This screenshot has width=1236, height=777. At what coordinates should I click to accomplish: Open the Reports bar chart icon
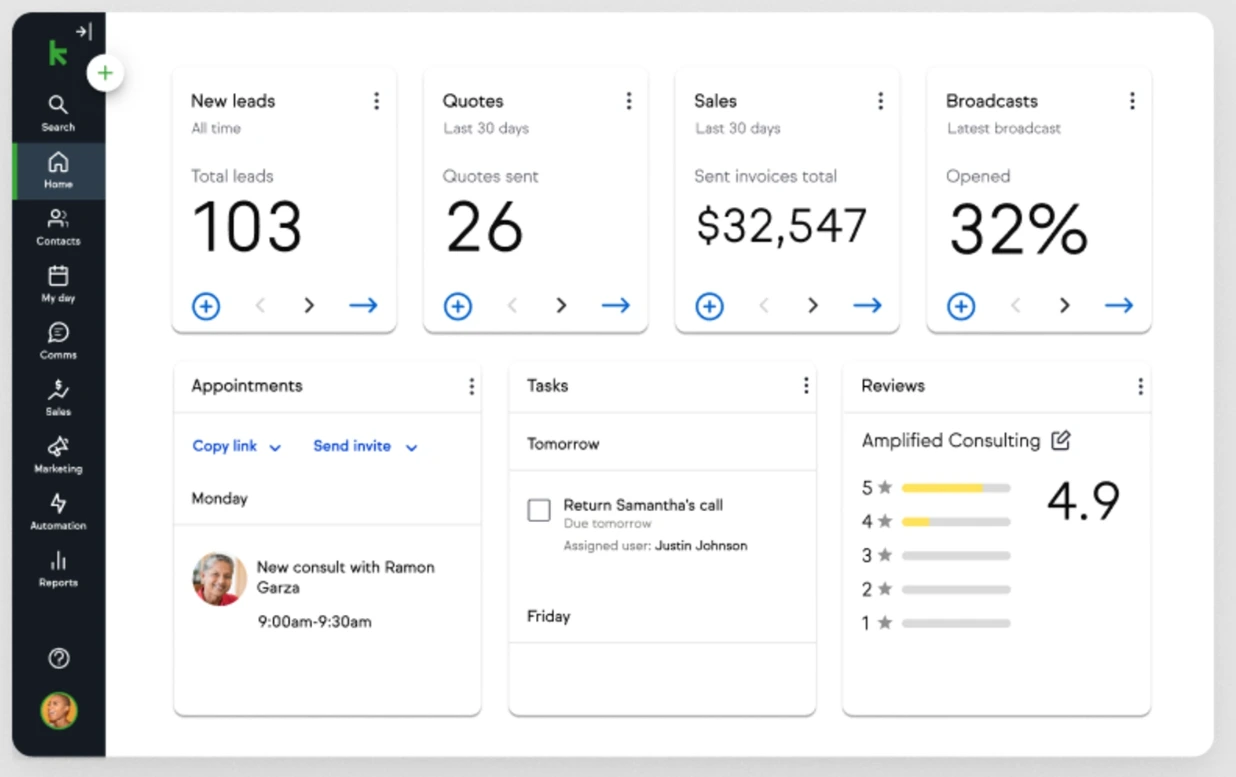point(58,568)
